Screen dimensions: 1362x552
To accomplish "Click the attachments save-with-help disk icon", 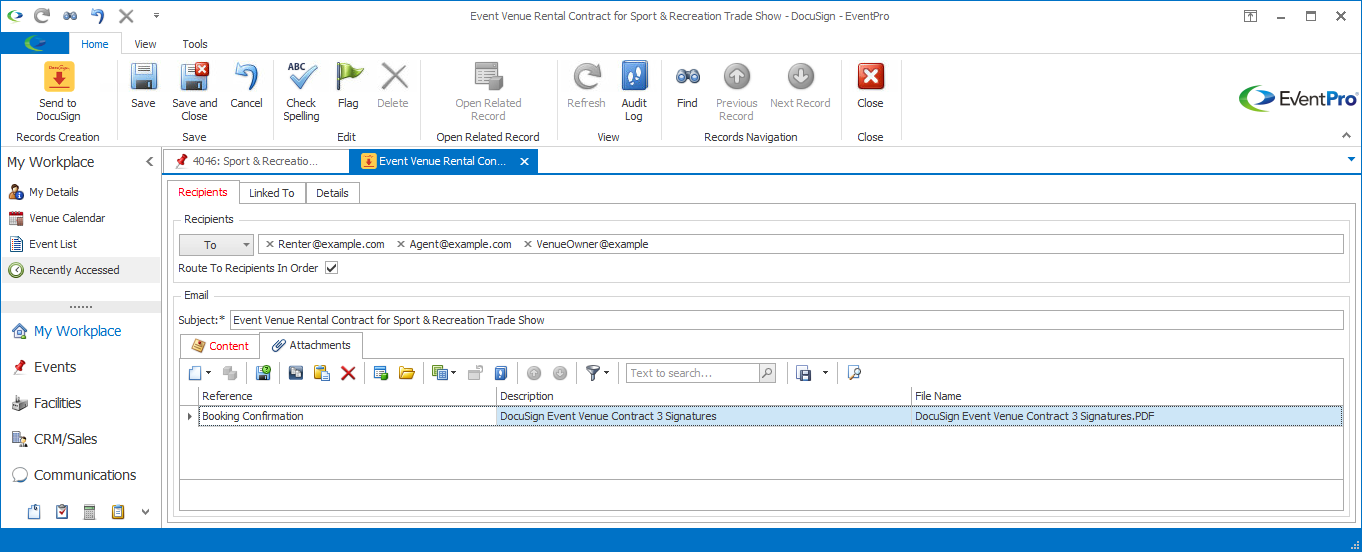I will pos(263,373).
